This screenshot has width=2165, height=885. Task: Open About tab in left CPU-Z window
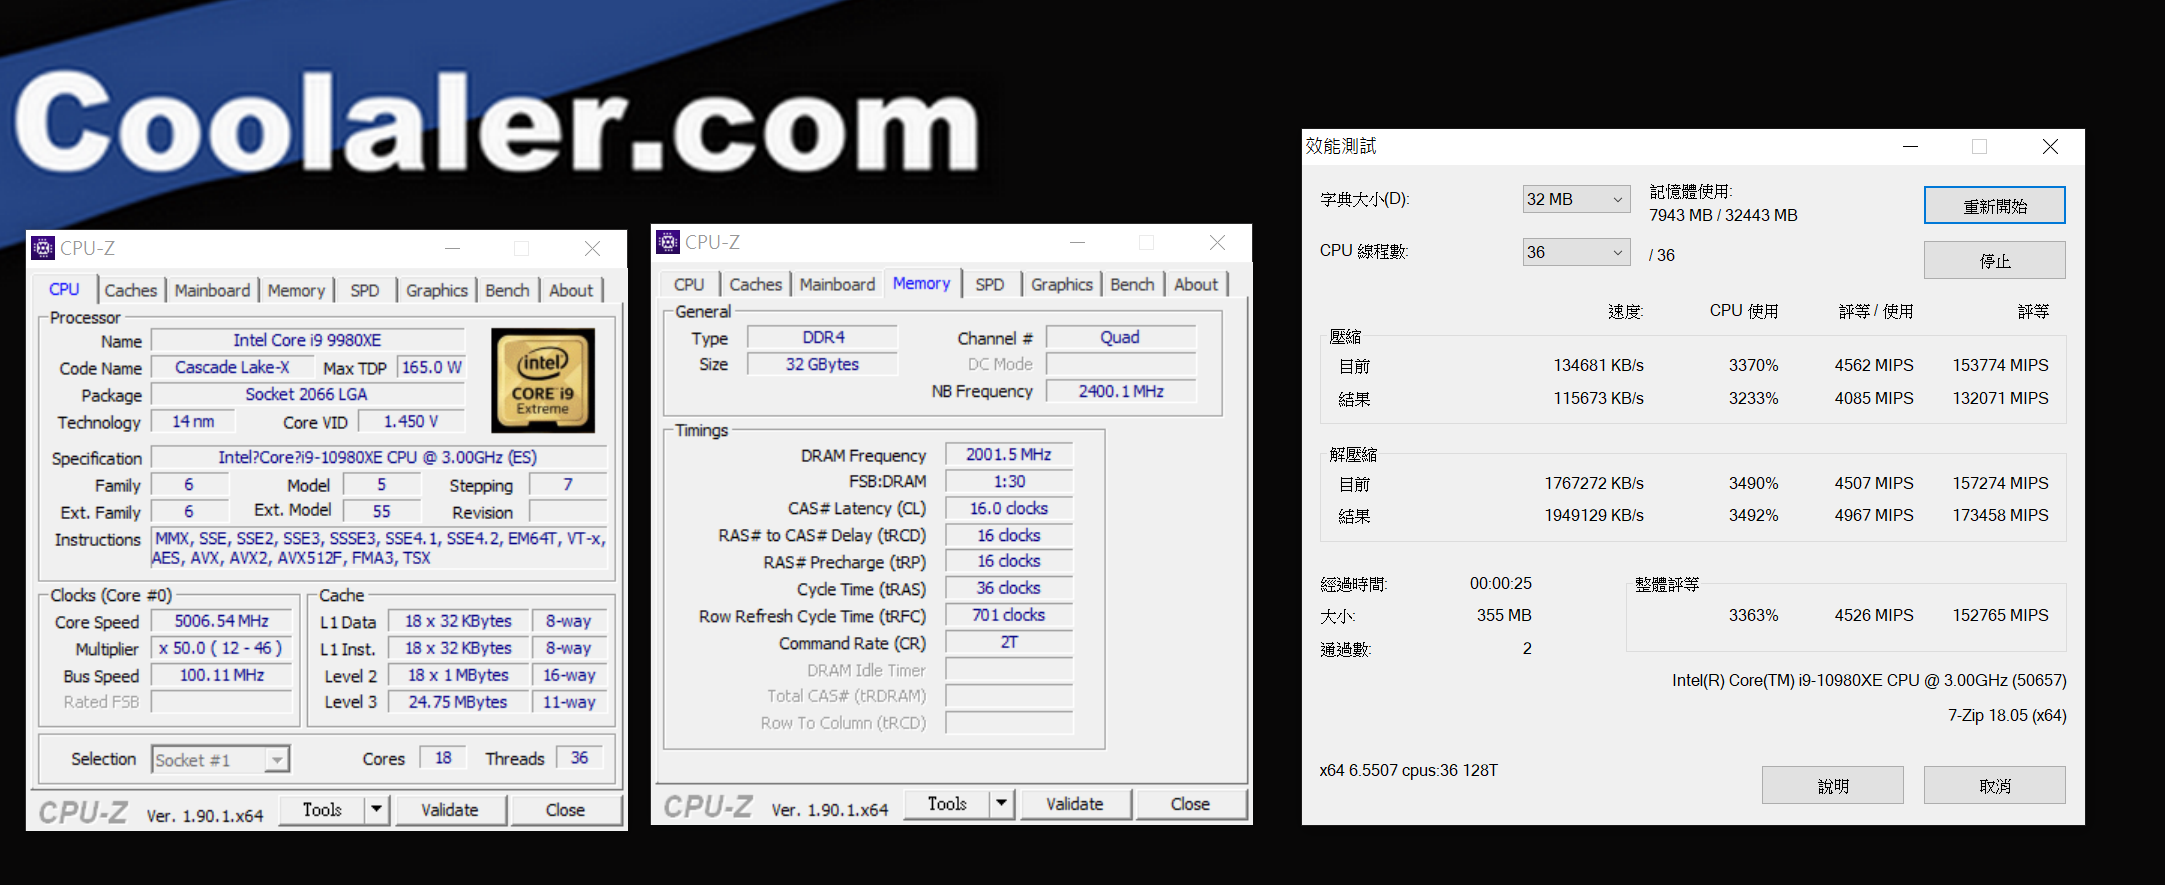point(571,290)
